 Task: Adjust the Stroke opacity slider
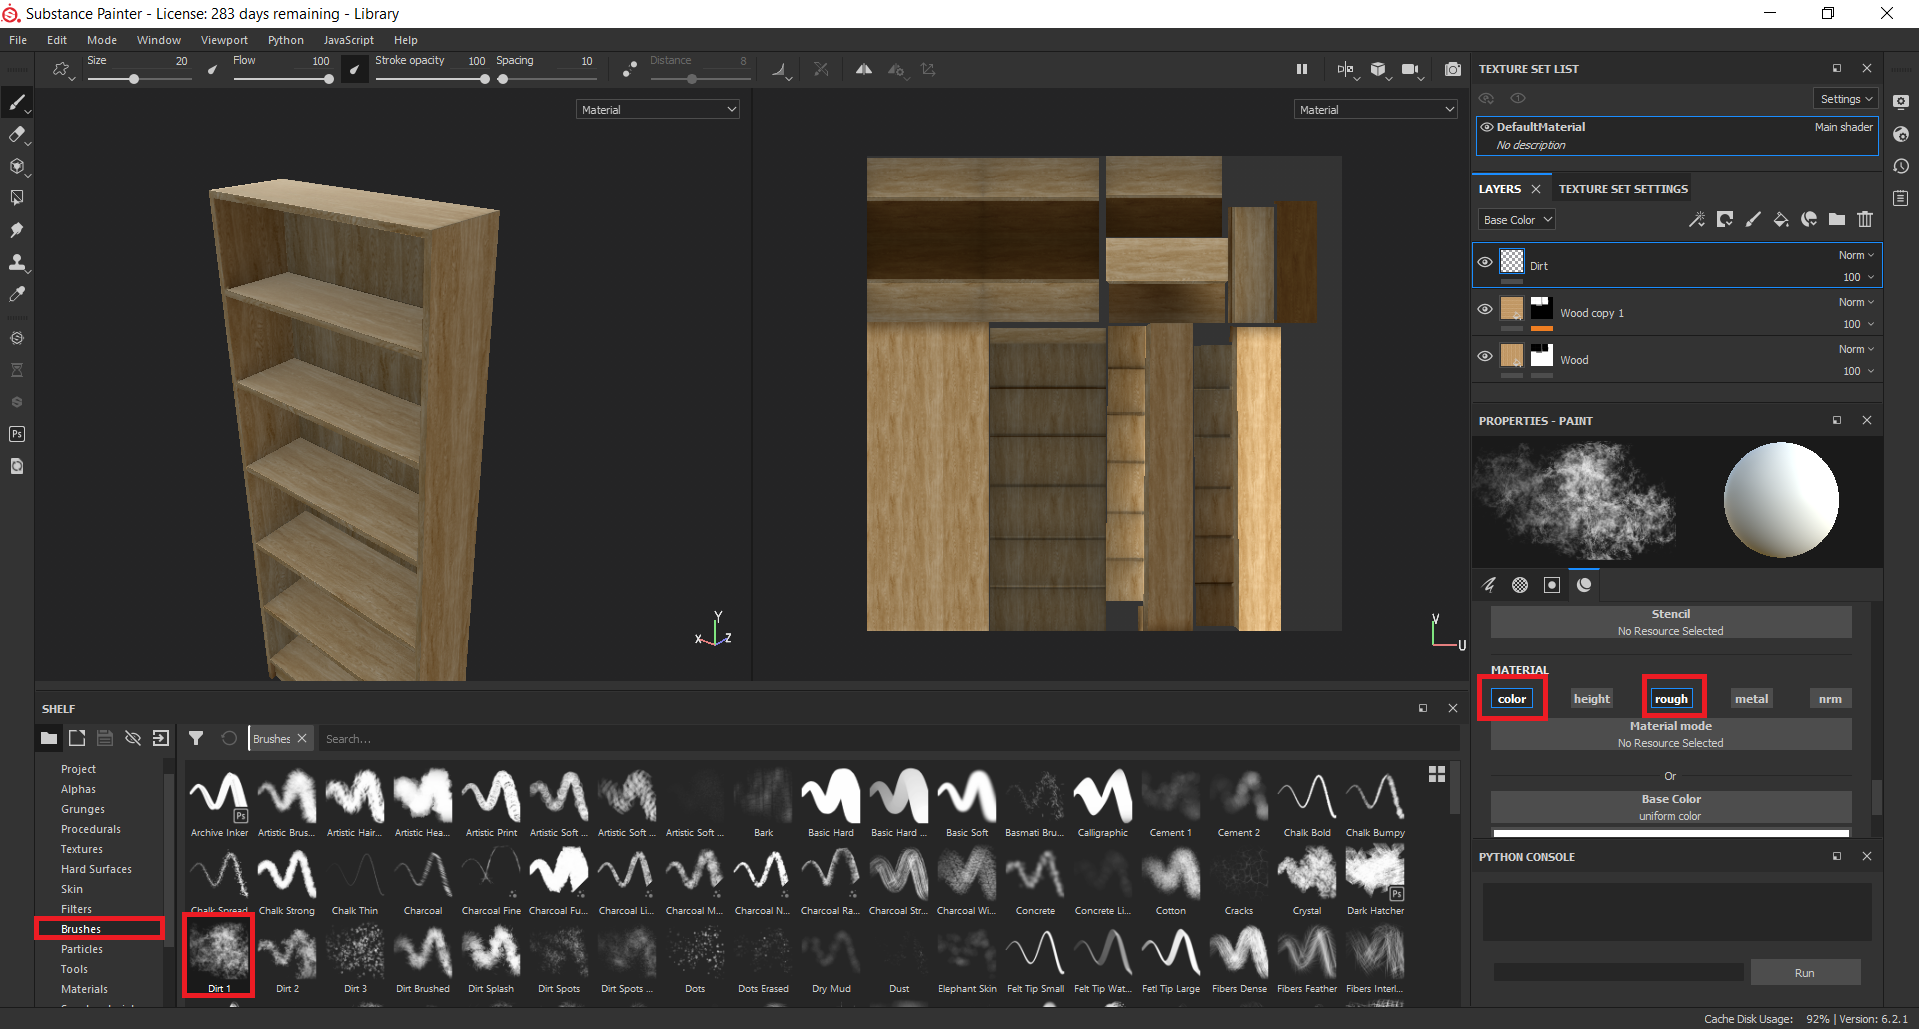coord(432,78)
